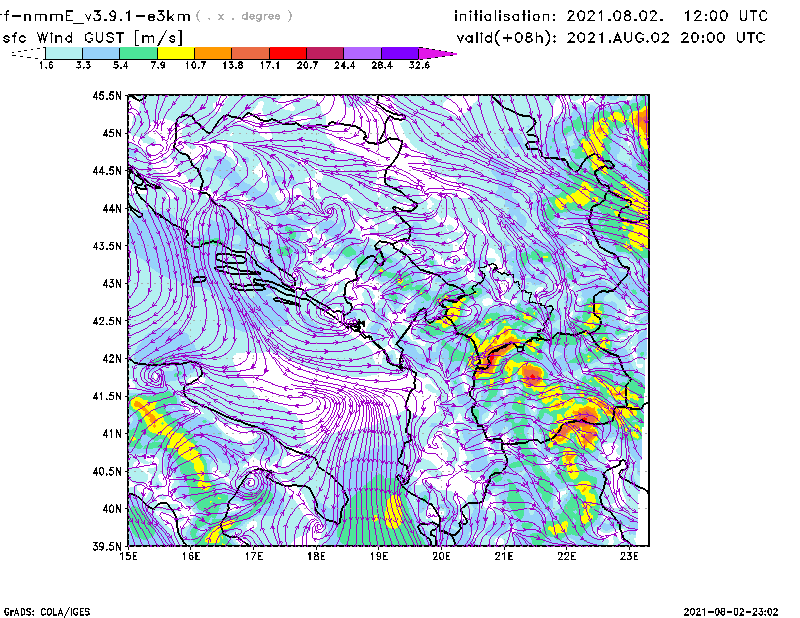Click the valid time '20:00 UTC'

[x=723, y=38]
